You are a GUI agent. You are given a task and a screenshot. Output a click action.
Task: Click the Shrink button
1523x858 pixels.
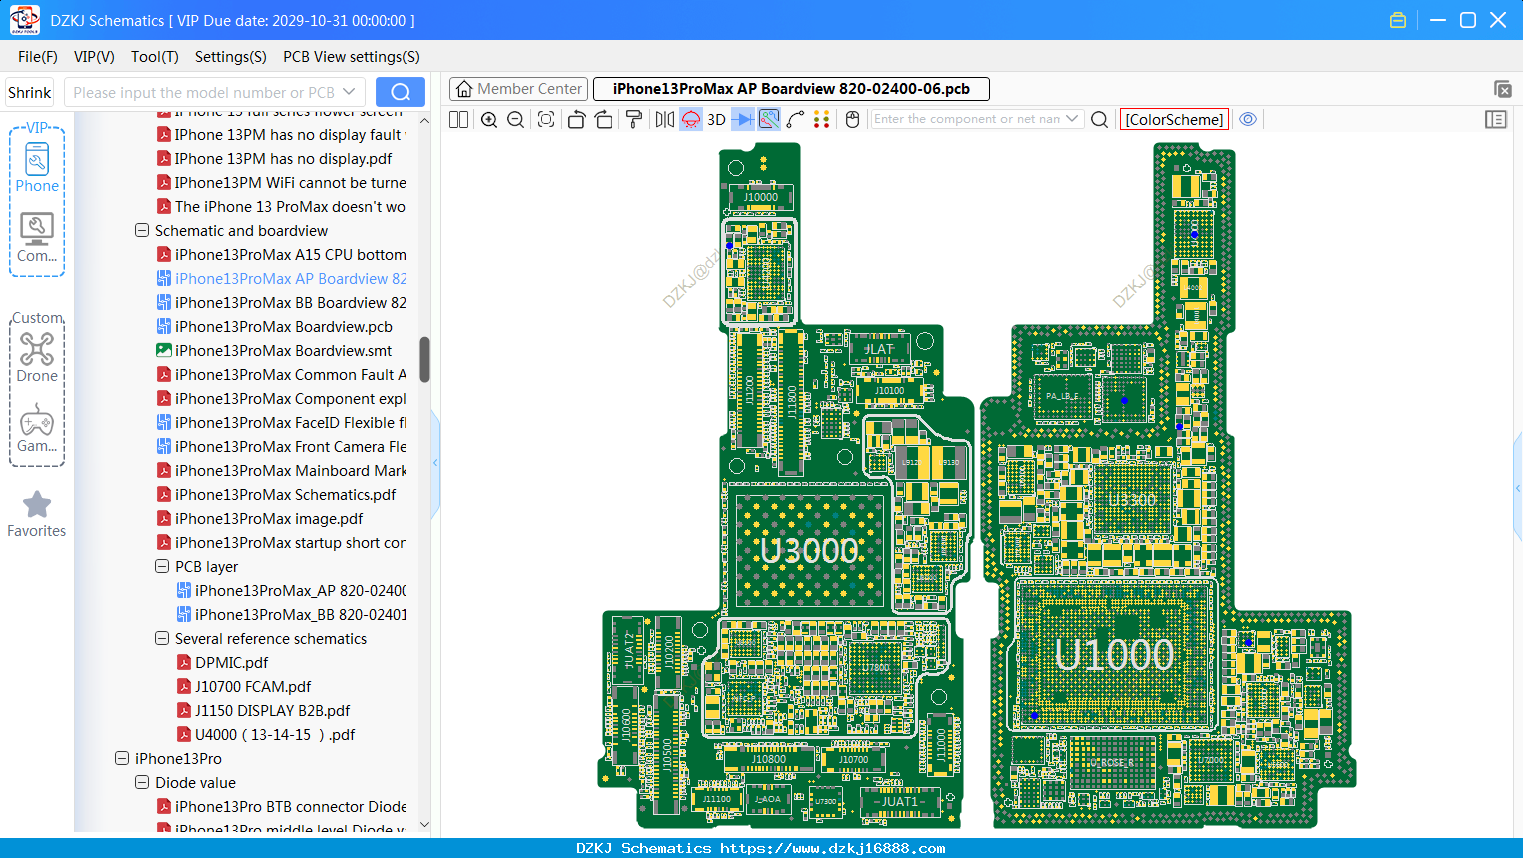click(x=30, y=92)
